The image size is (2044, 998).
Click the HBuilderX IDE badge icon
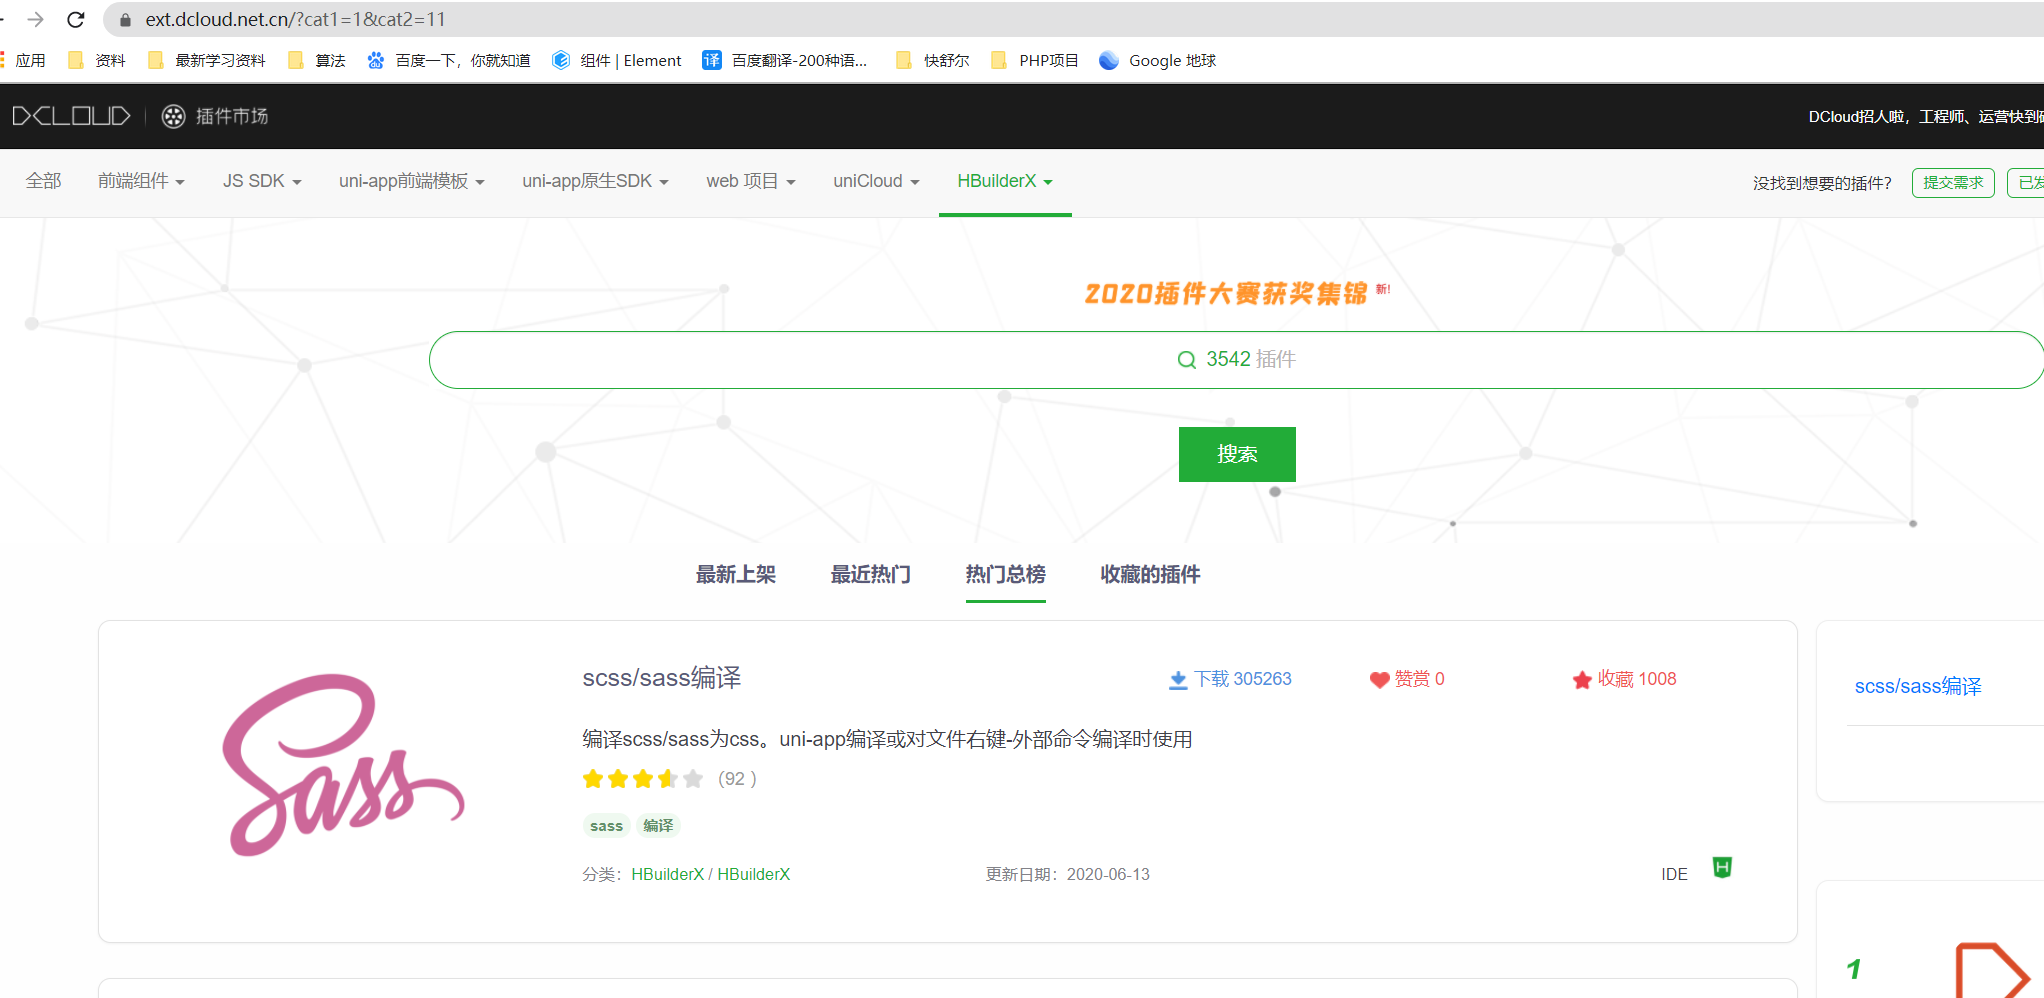(x=1722, y=867)
